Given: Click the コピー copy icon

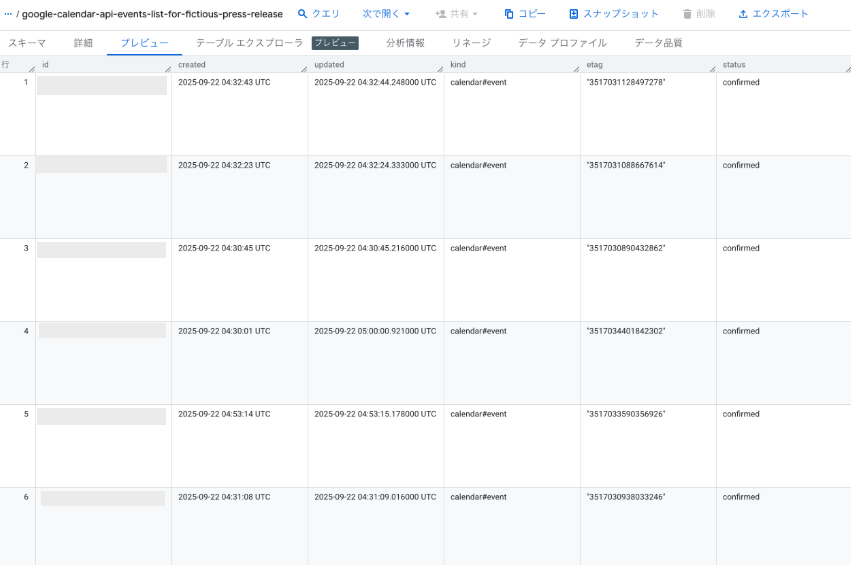Looking at the screenshot, I should pyautogui.click(x=509, y=14).
